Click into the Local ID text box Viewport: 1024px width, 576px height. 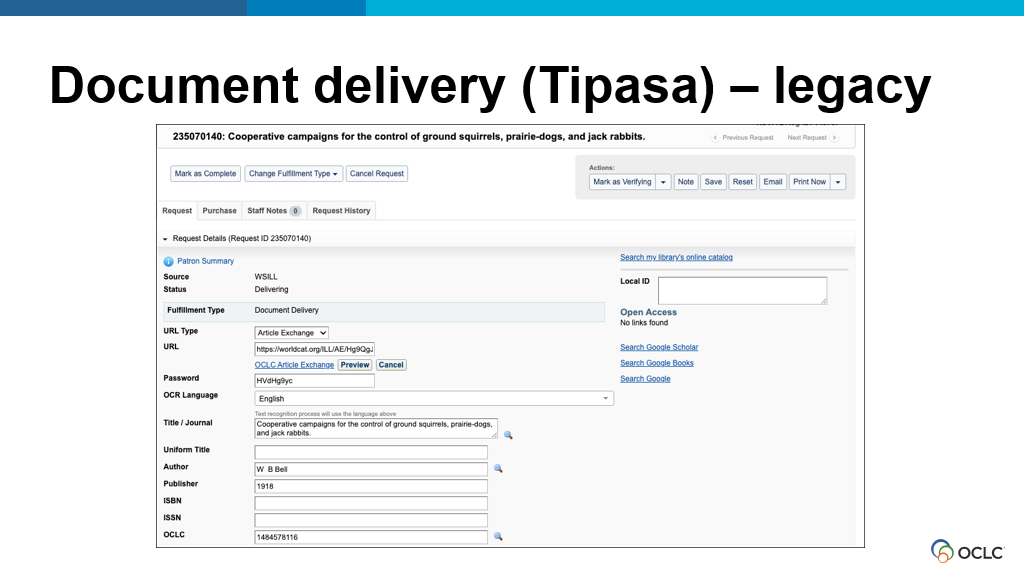click(743, 291)
